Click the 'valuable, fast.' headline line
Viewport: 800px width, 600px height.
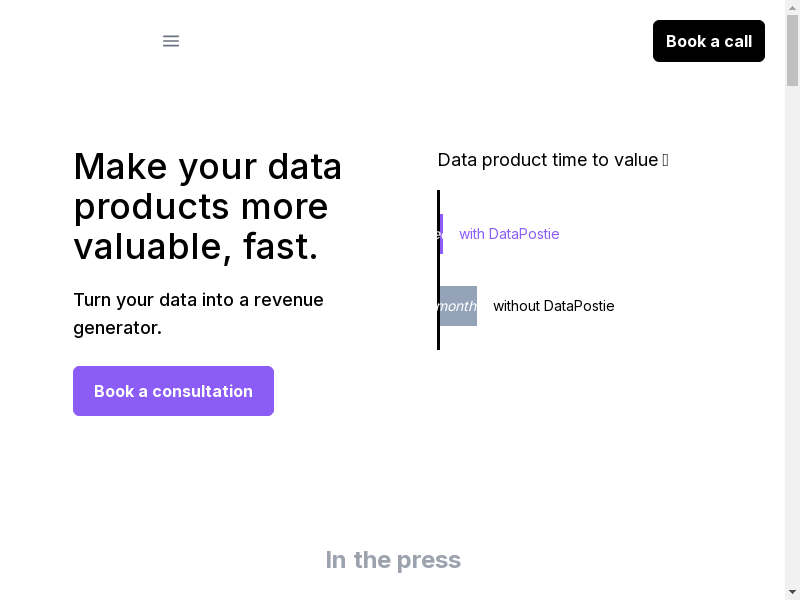196,246
